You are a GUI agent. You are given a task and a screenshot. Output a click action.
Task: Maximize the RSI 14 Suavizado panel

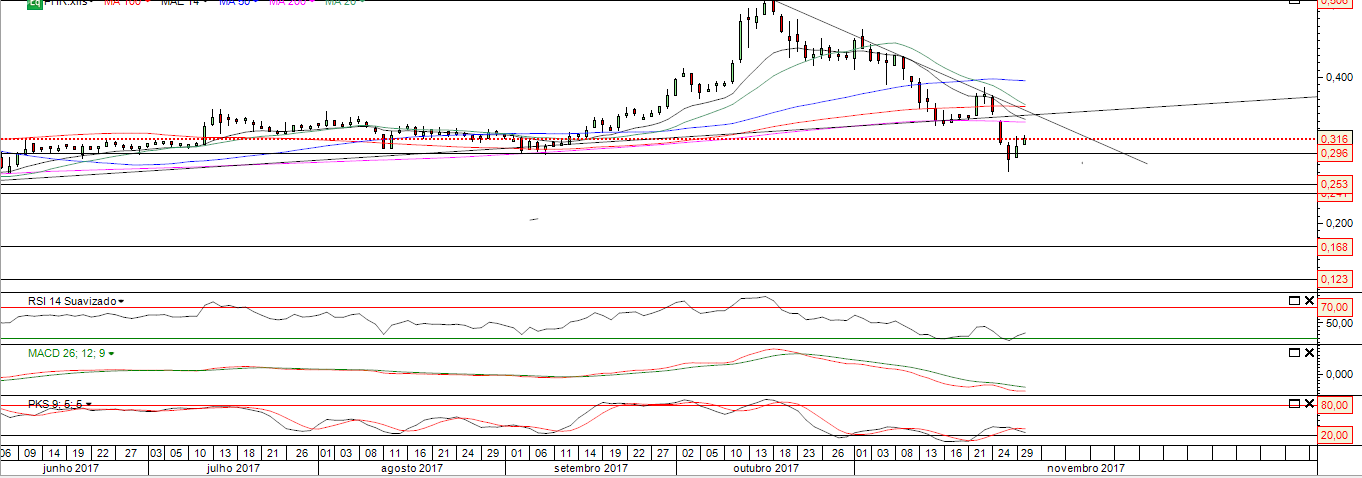(x=1294, y=300)
